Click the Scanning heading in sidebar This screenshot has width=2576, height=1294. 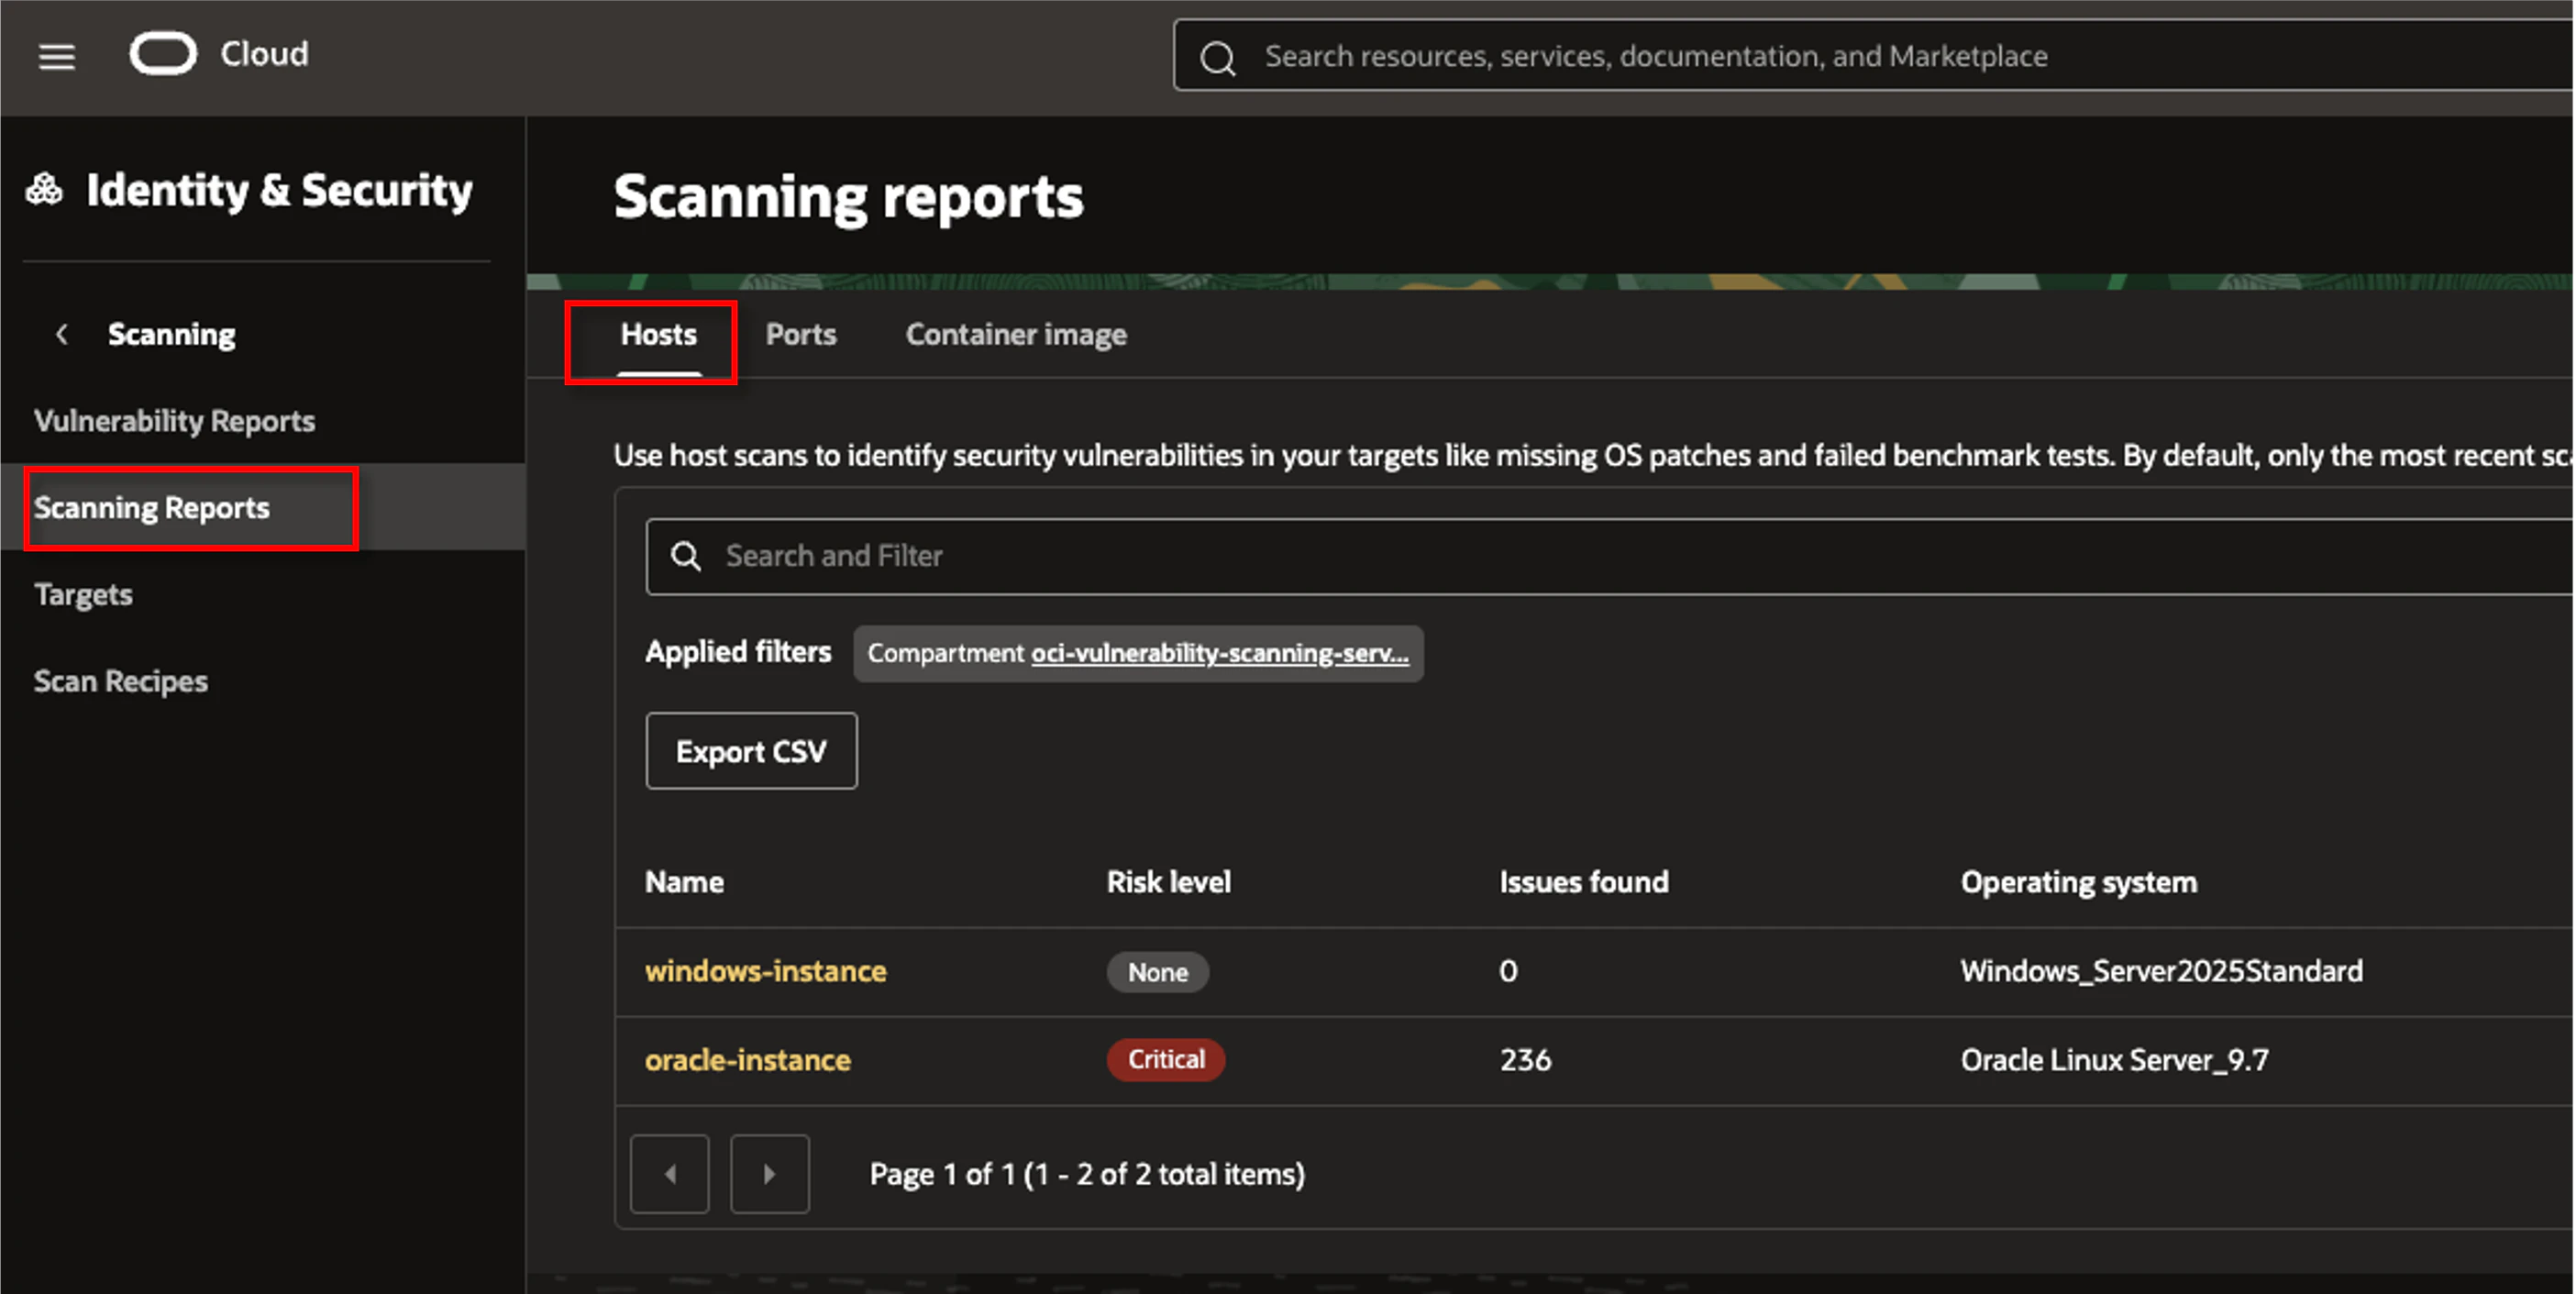point(172,334)
